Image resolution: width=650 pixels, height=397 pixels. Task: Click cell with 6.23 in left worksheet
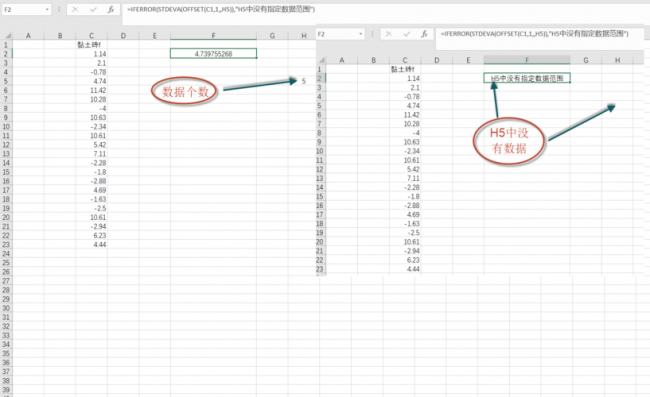pyautogui.click(x=92, y=235)
